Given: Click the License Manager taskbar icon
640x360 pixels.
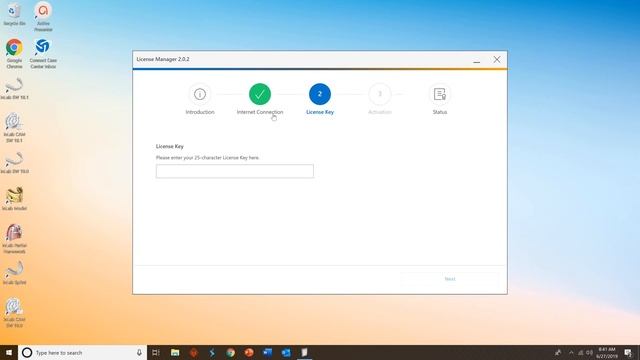Looking at the screenshot, I should pos(304,353).
